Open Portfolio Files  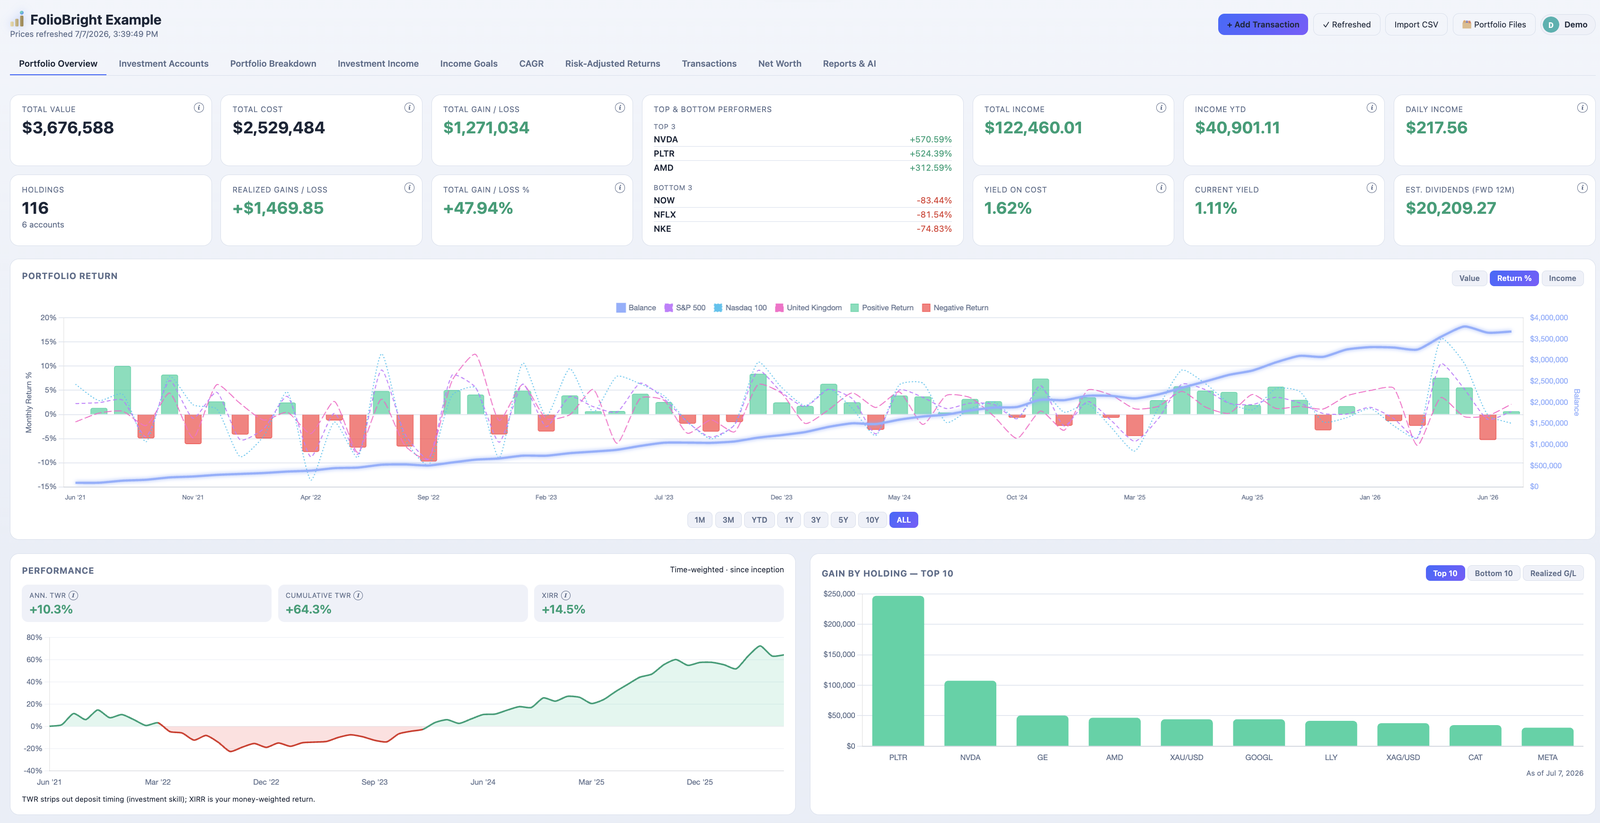click(x=1494, y=24)
